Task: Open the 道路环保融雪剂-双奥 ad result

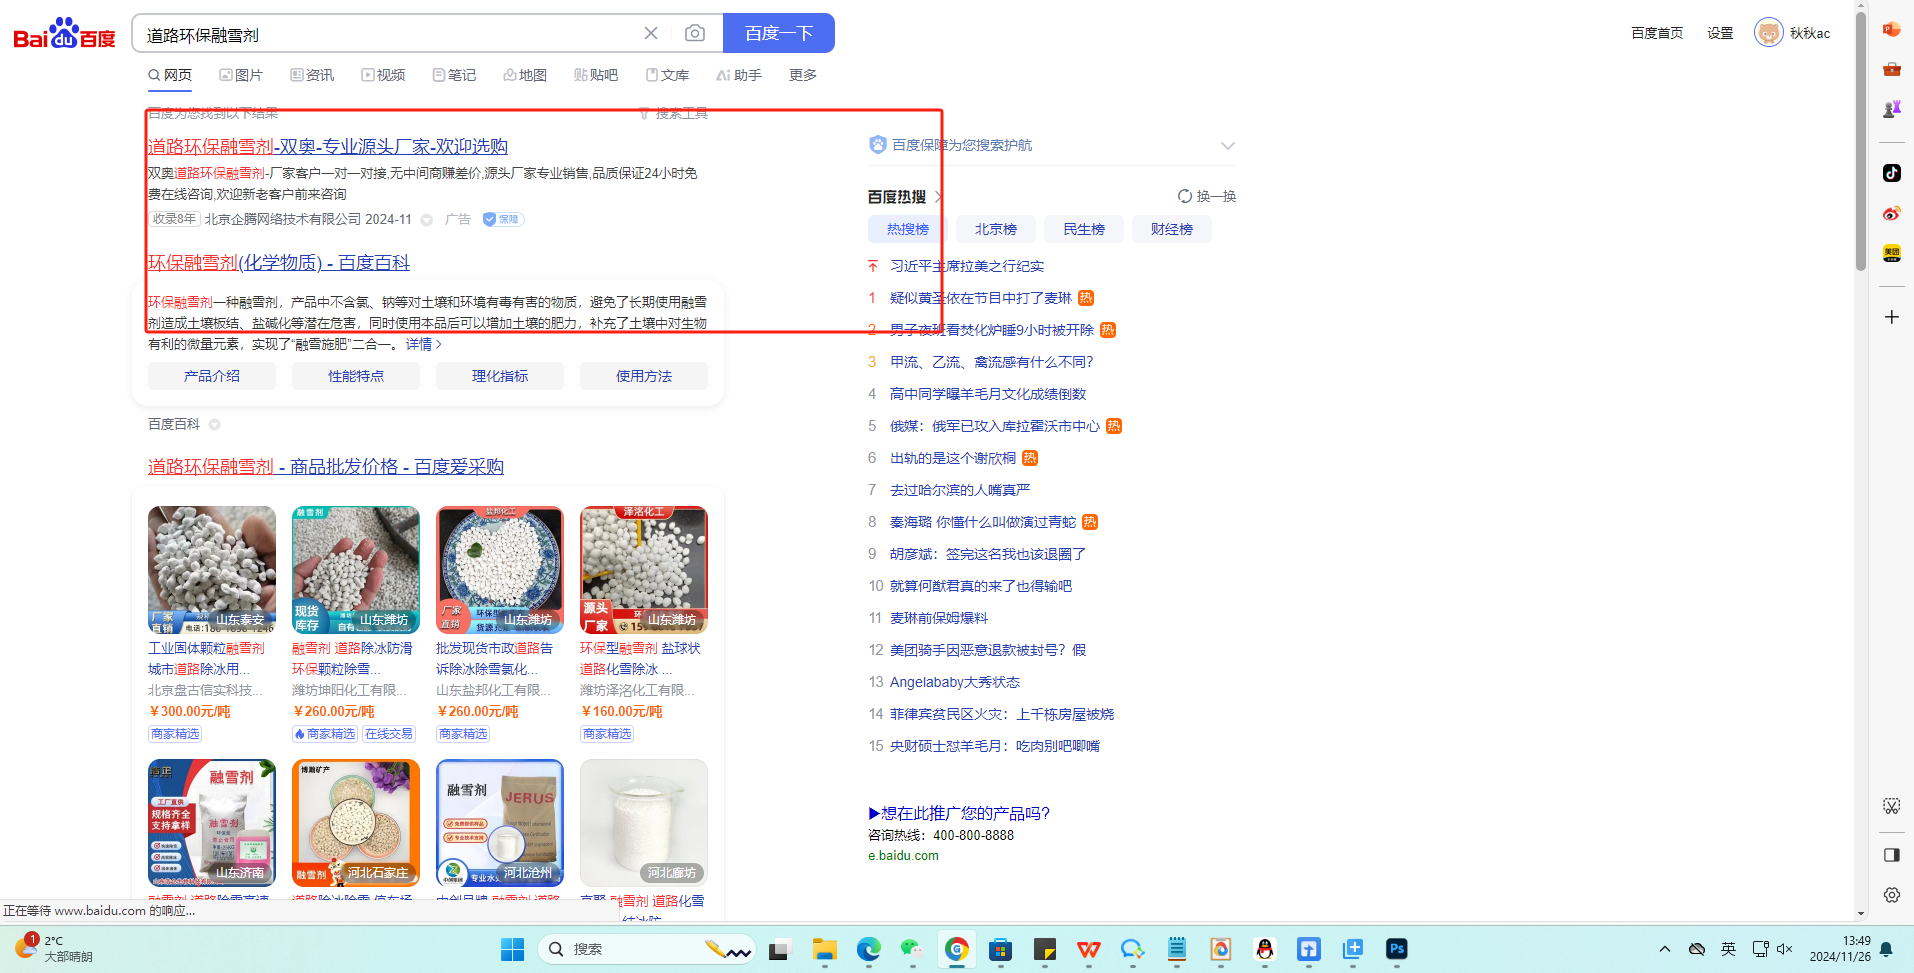Action: coord(328,147)
